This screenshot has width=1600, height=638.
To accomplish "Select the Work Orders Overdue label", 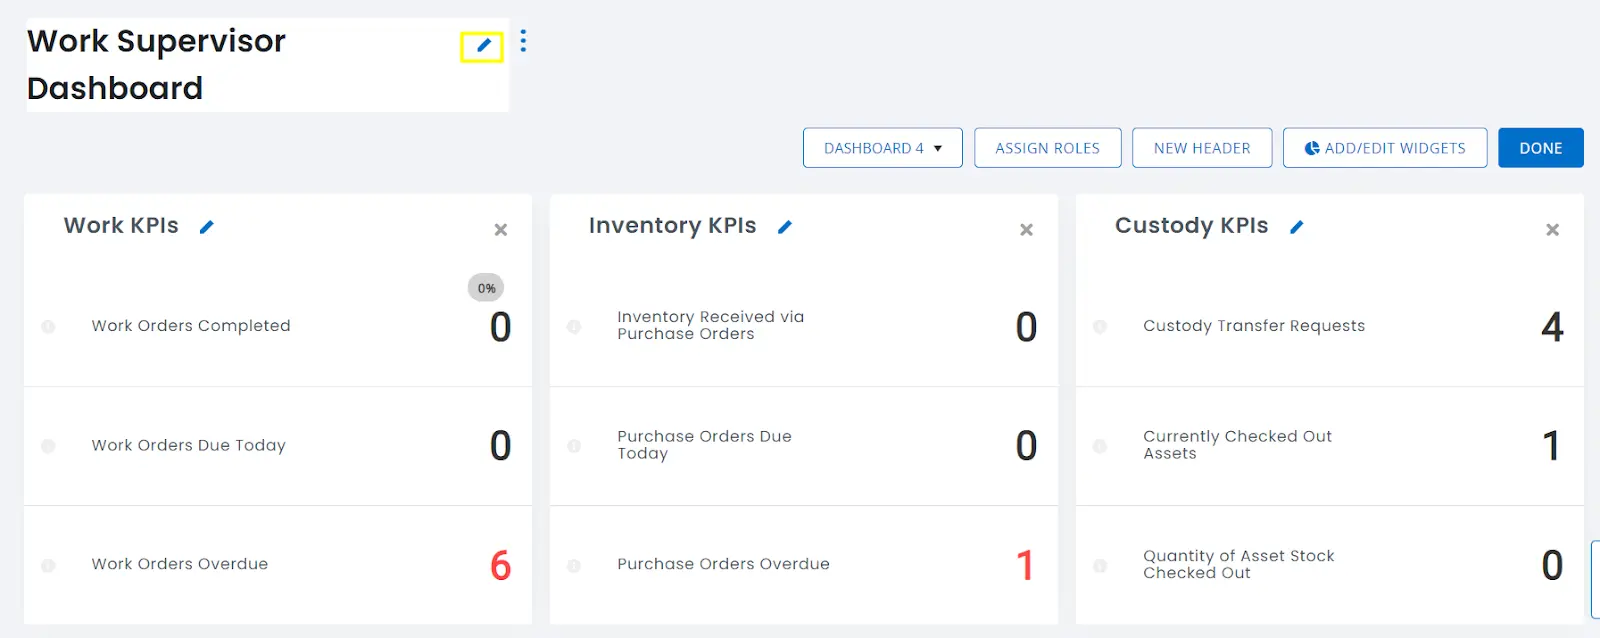I will click(180, 564).
